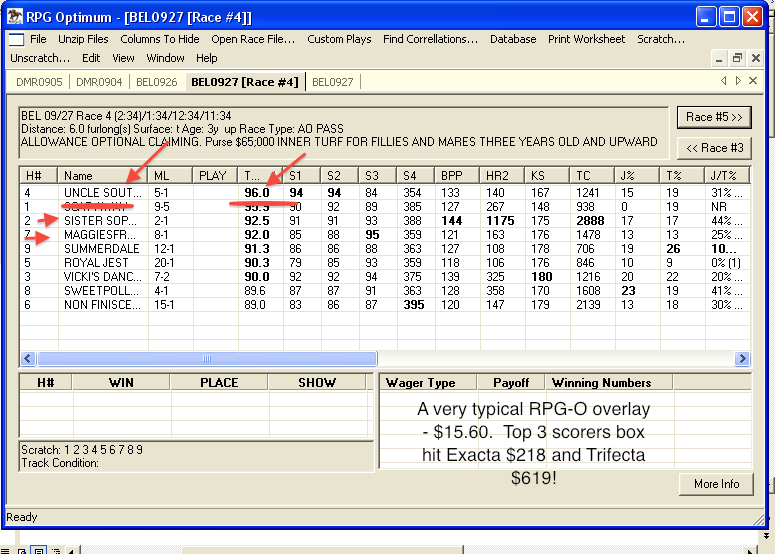Image resolution: width=775 pixels, height=554 pixels.
Task: Sort by the Name column header
Action: tap(103, 175)
